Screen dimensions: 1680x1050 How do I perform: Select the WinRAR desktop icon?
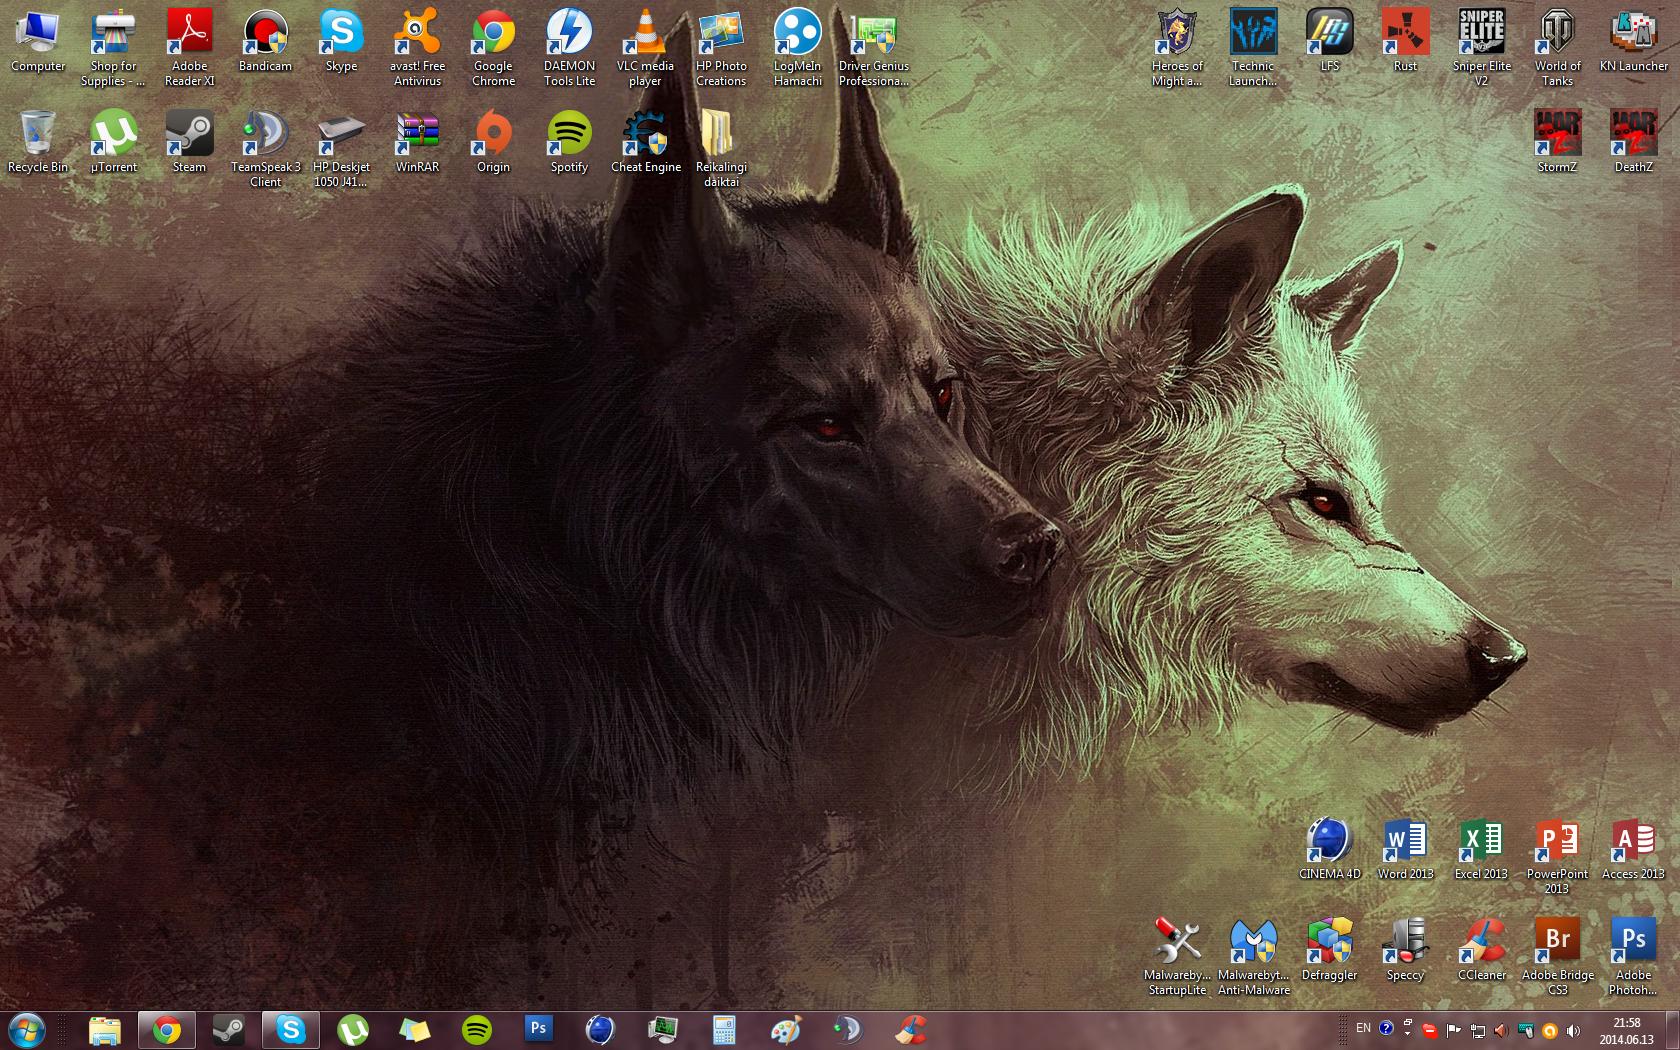tap(418, 143)
